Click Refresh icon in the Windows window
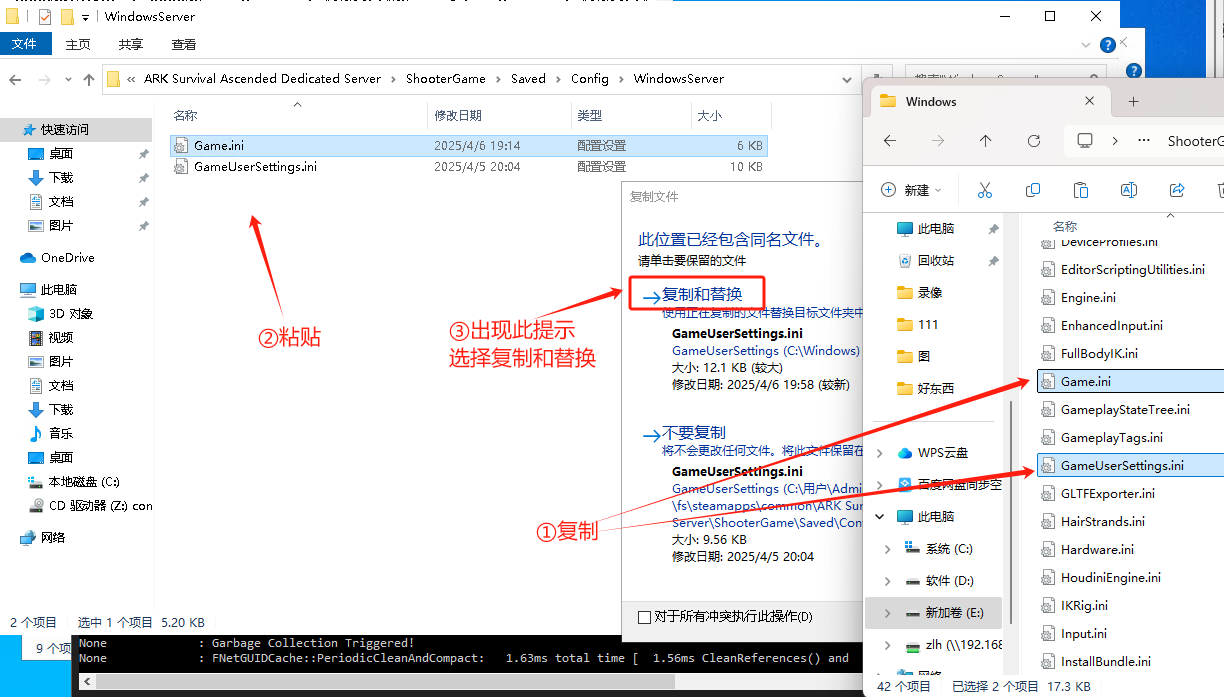 coord(1034,141)
